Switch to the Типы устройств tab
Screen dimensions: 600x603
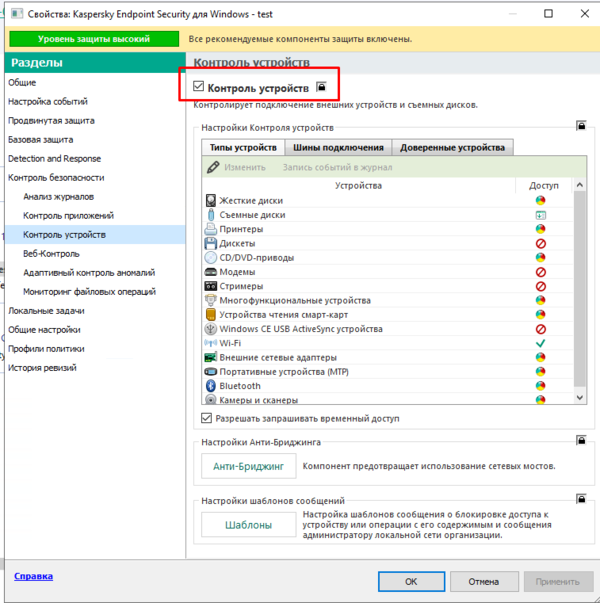(x=243, y=148)
